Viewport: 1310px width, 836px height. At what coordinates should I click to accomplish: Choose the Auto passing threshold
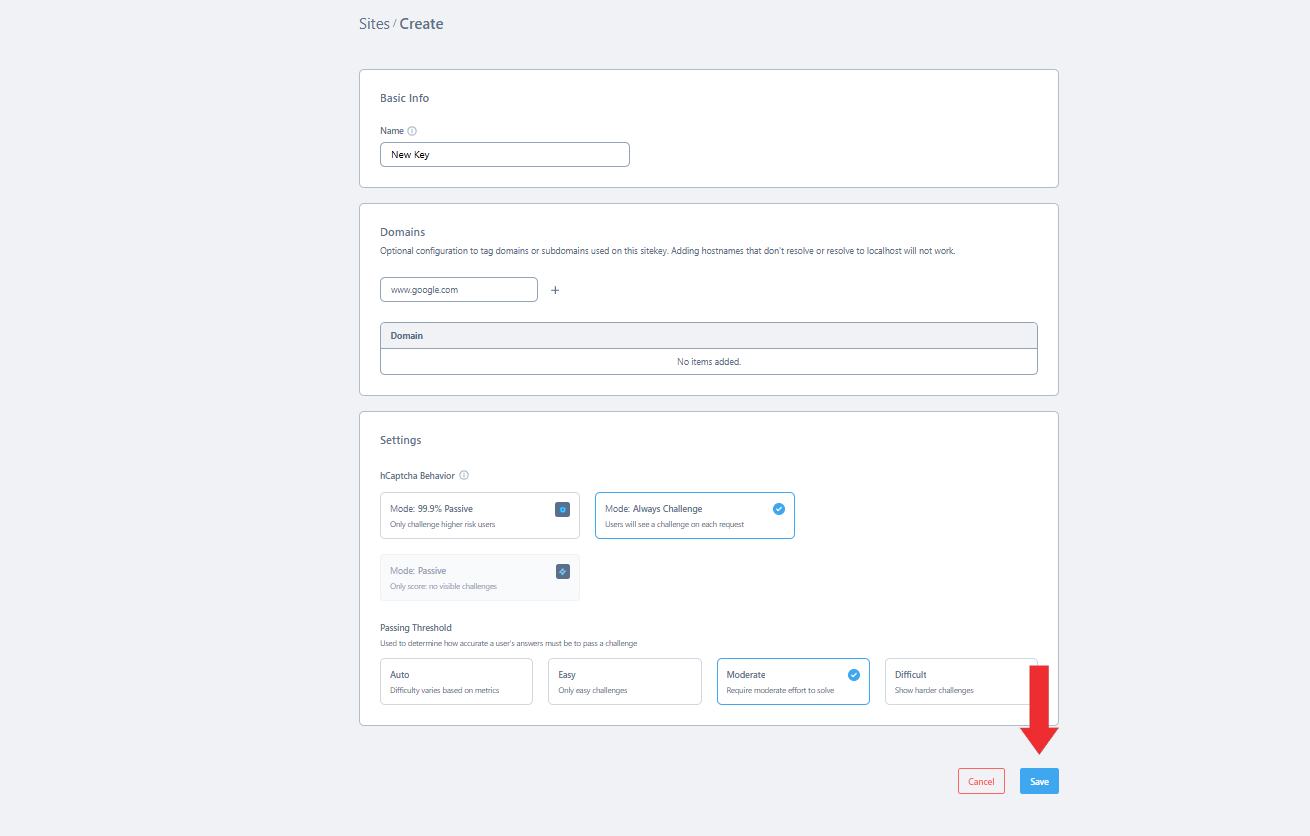click(456, 681)
